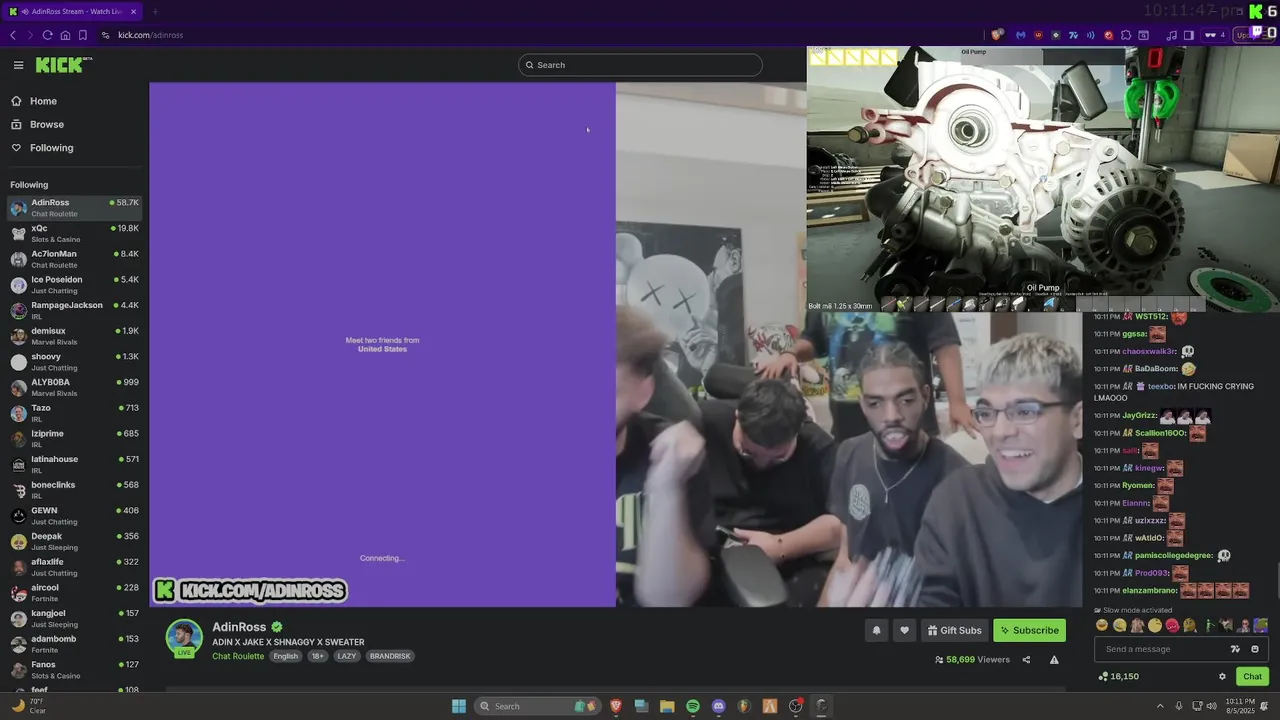Click the share stream icon
This screenshot has width=1280, height=720.
(x=1026, y=660)
